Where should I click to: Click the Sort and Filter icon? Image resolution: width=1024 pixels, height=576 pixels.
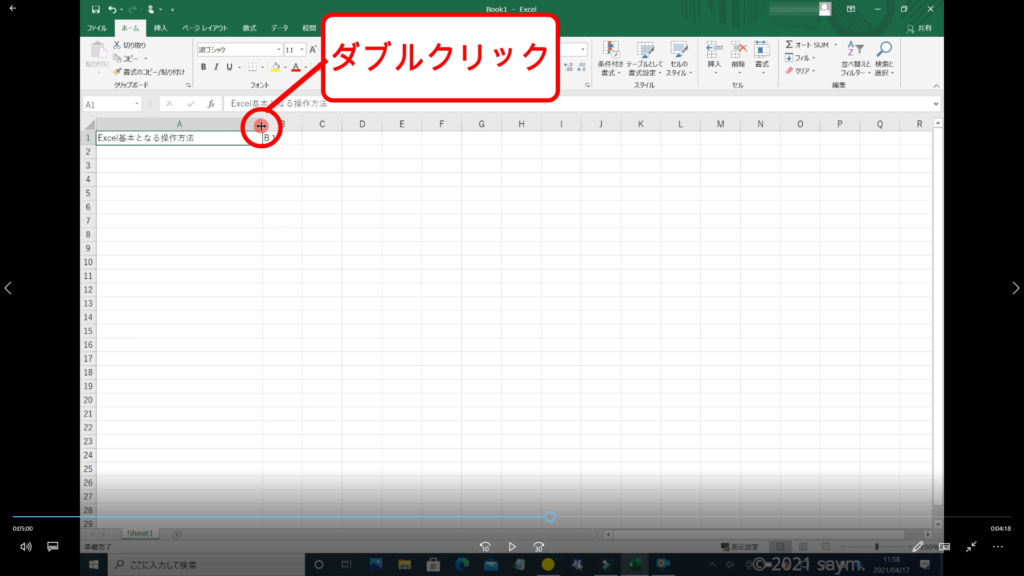click(x=855, y=50)
